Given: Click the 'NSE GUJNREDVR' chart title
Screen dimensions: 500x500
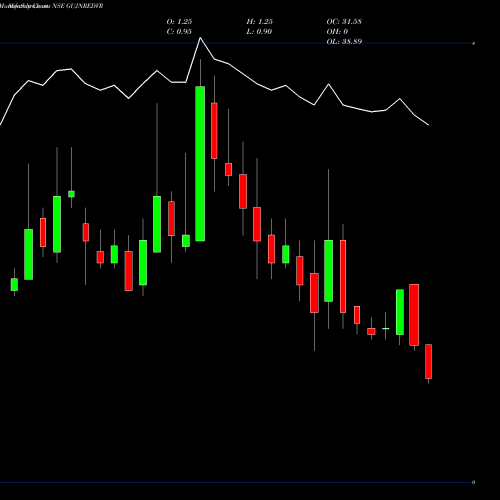Looking at the screenshot, I should click(x=78, y=6).
